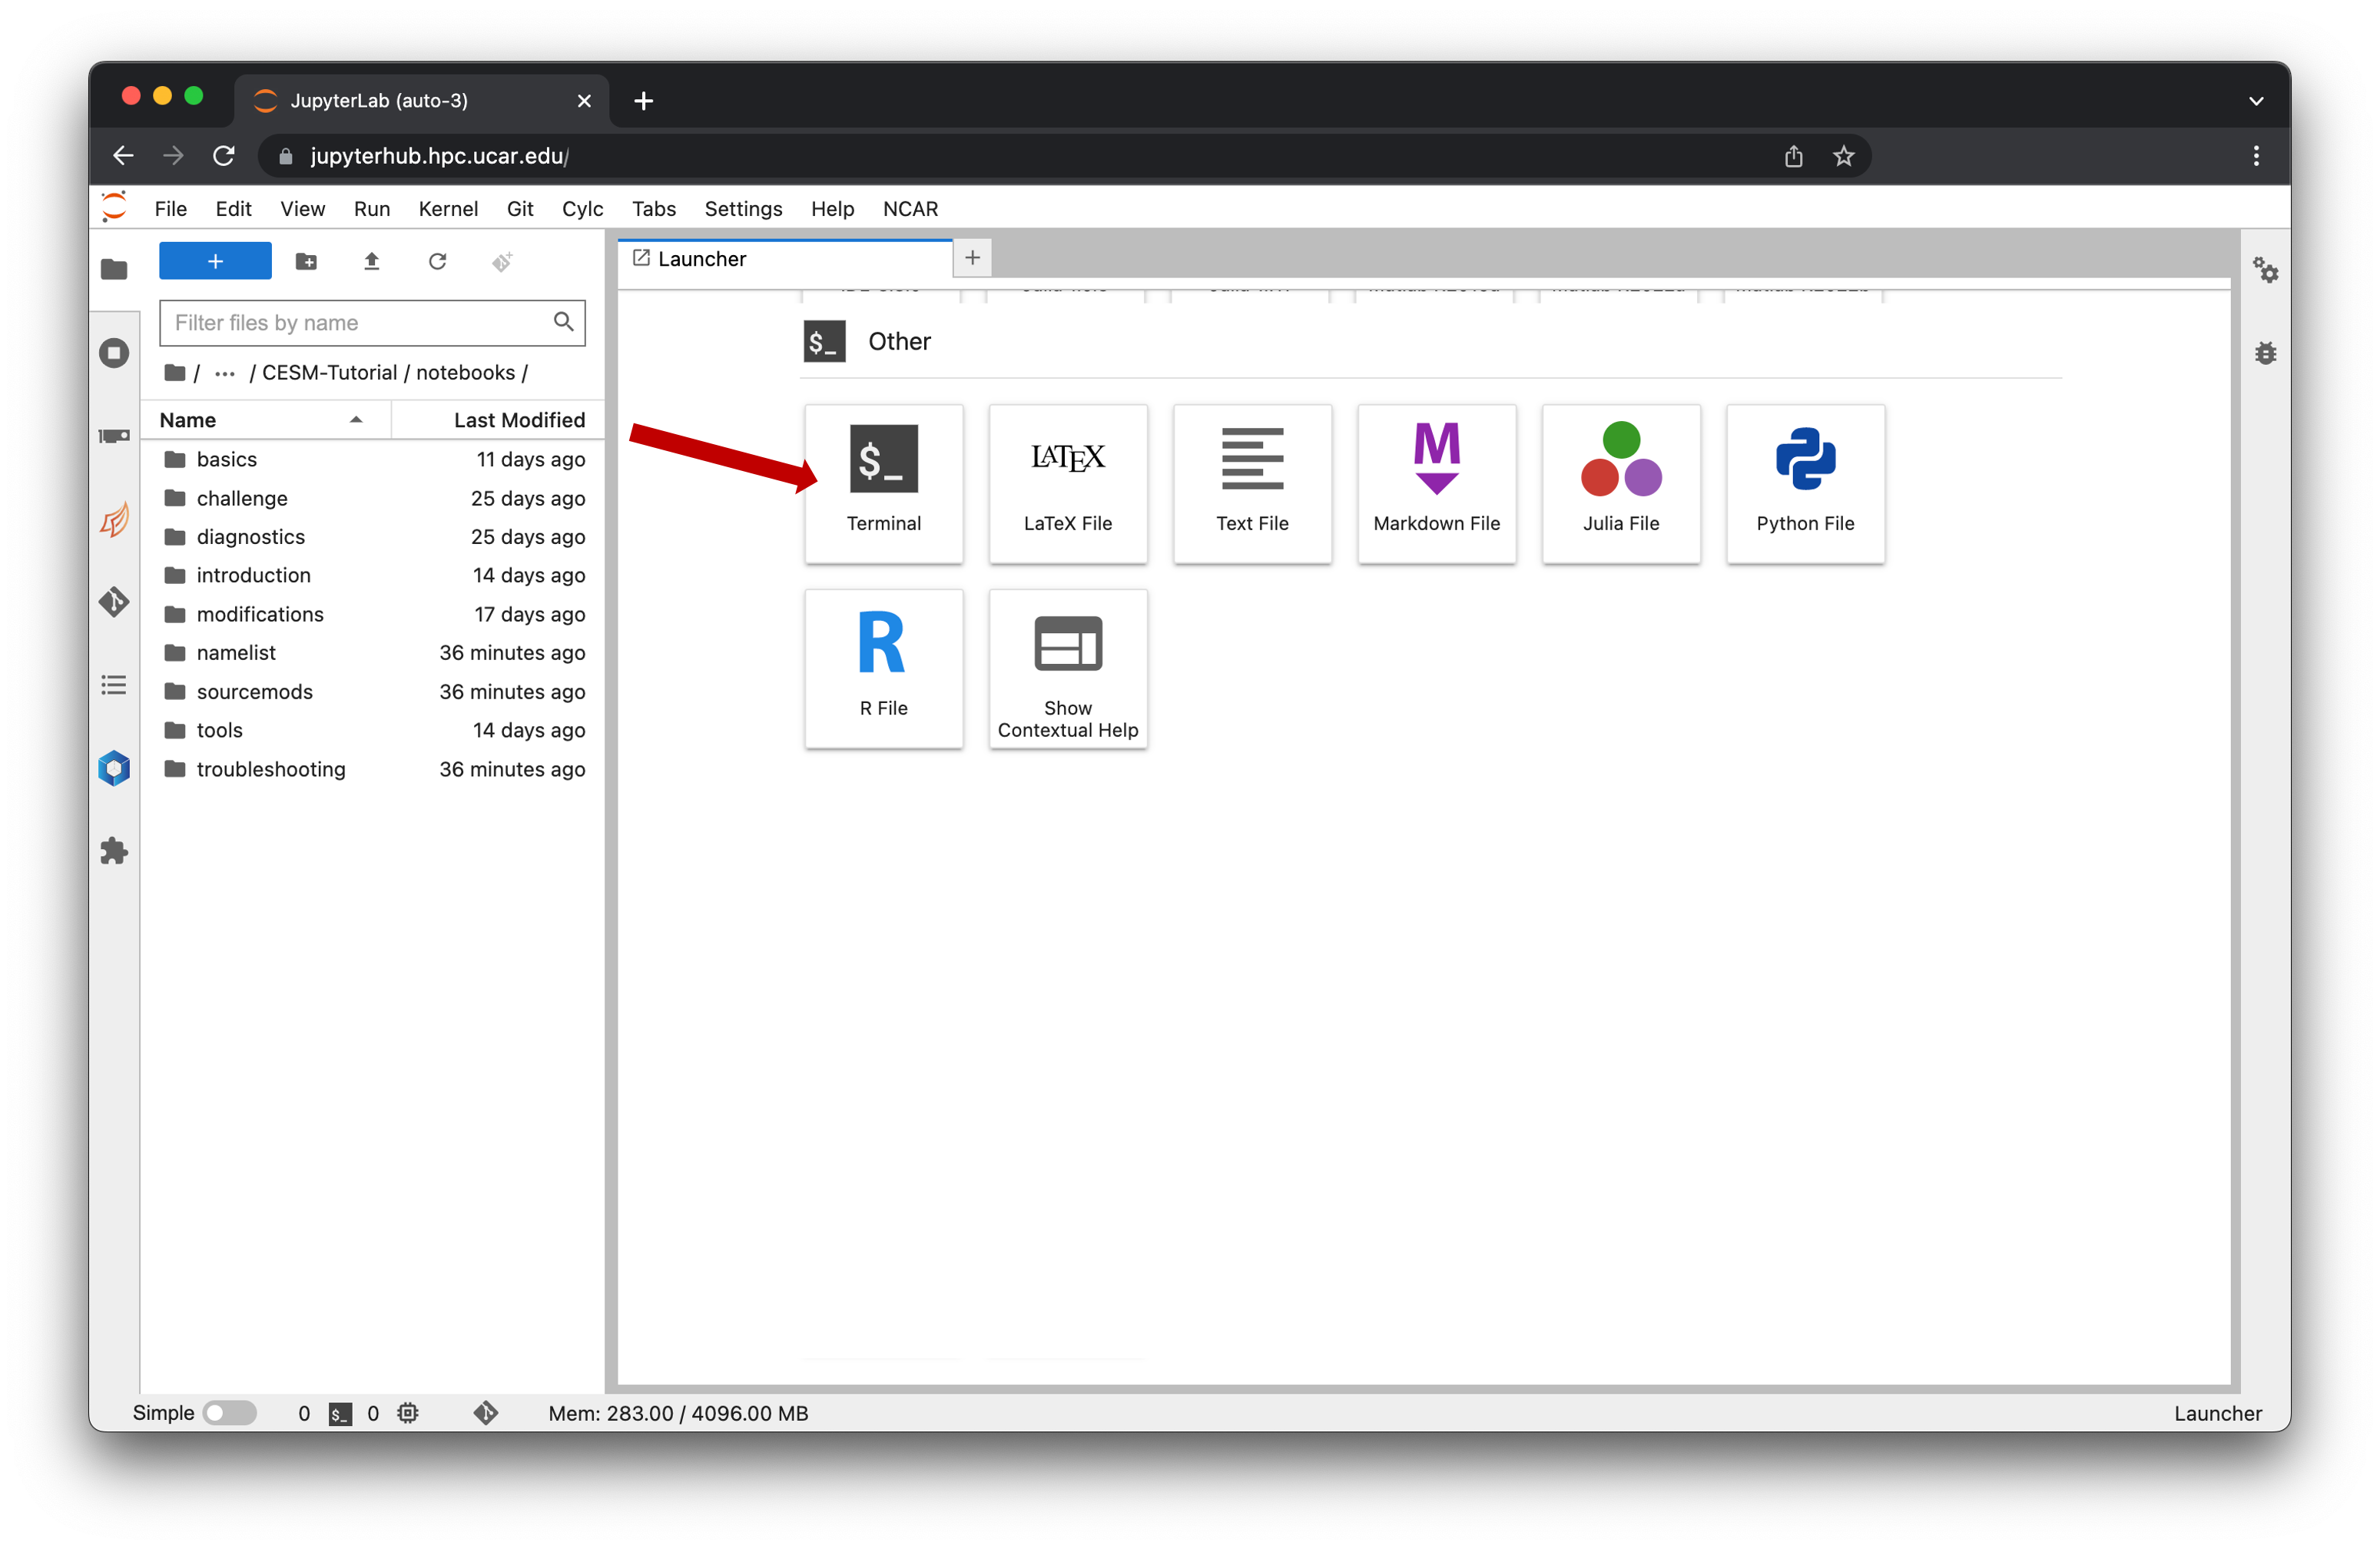Sort files by Last Modified column
Viewport: 2380px width, 1549px height.
point(498,420)
